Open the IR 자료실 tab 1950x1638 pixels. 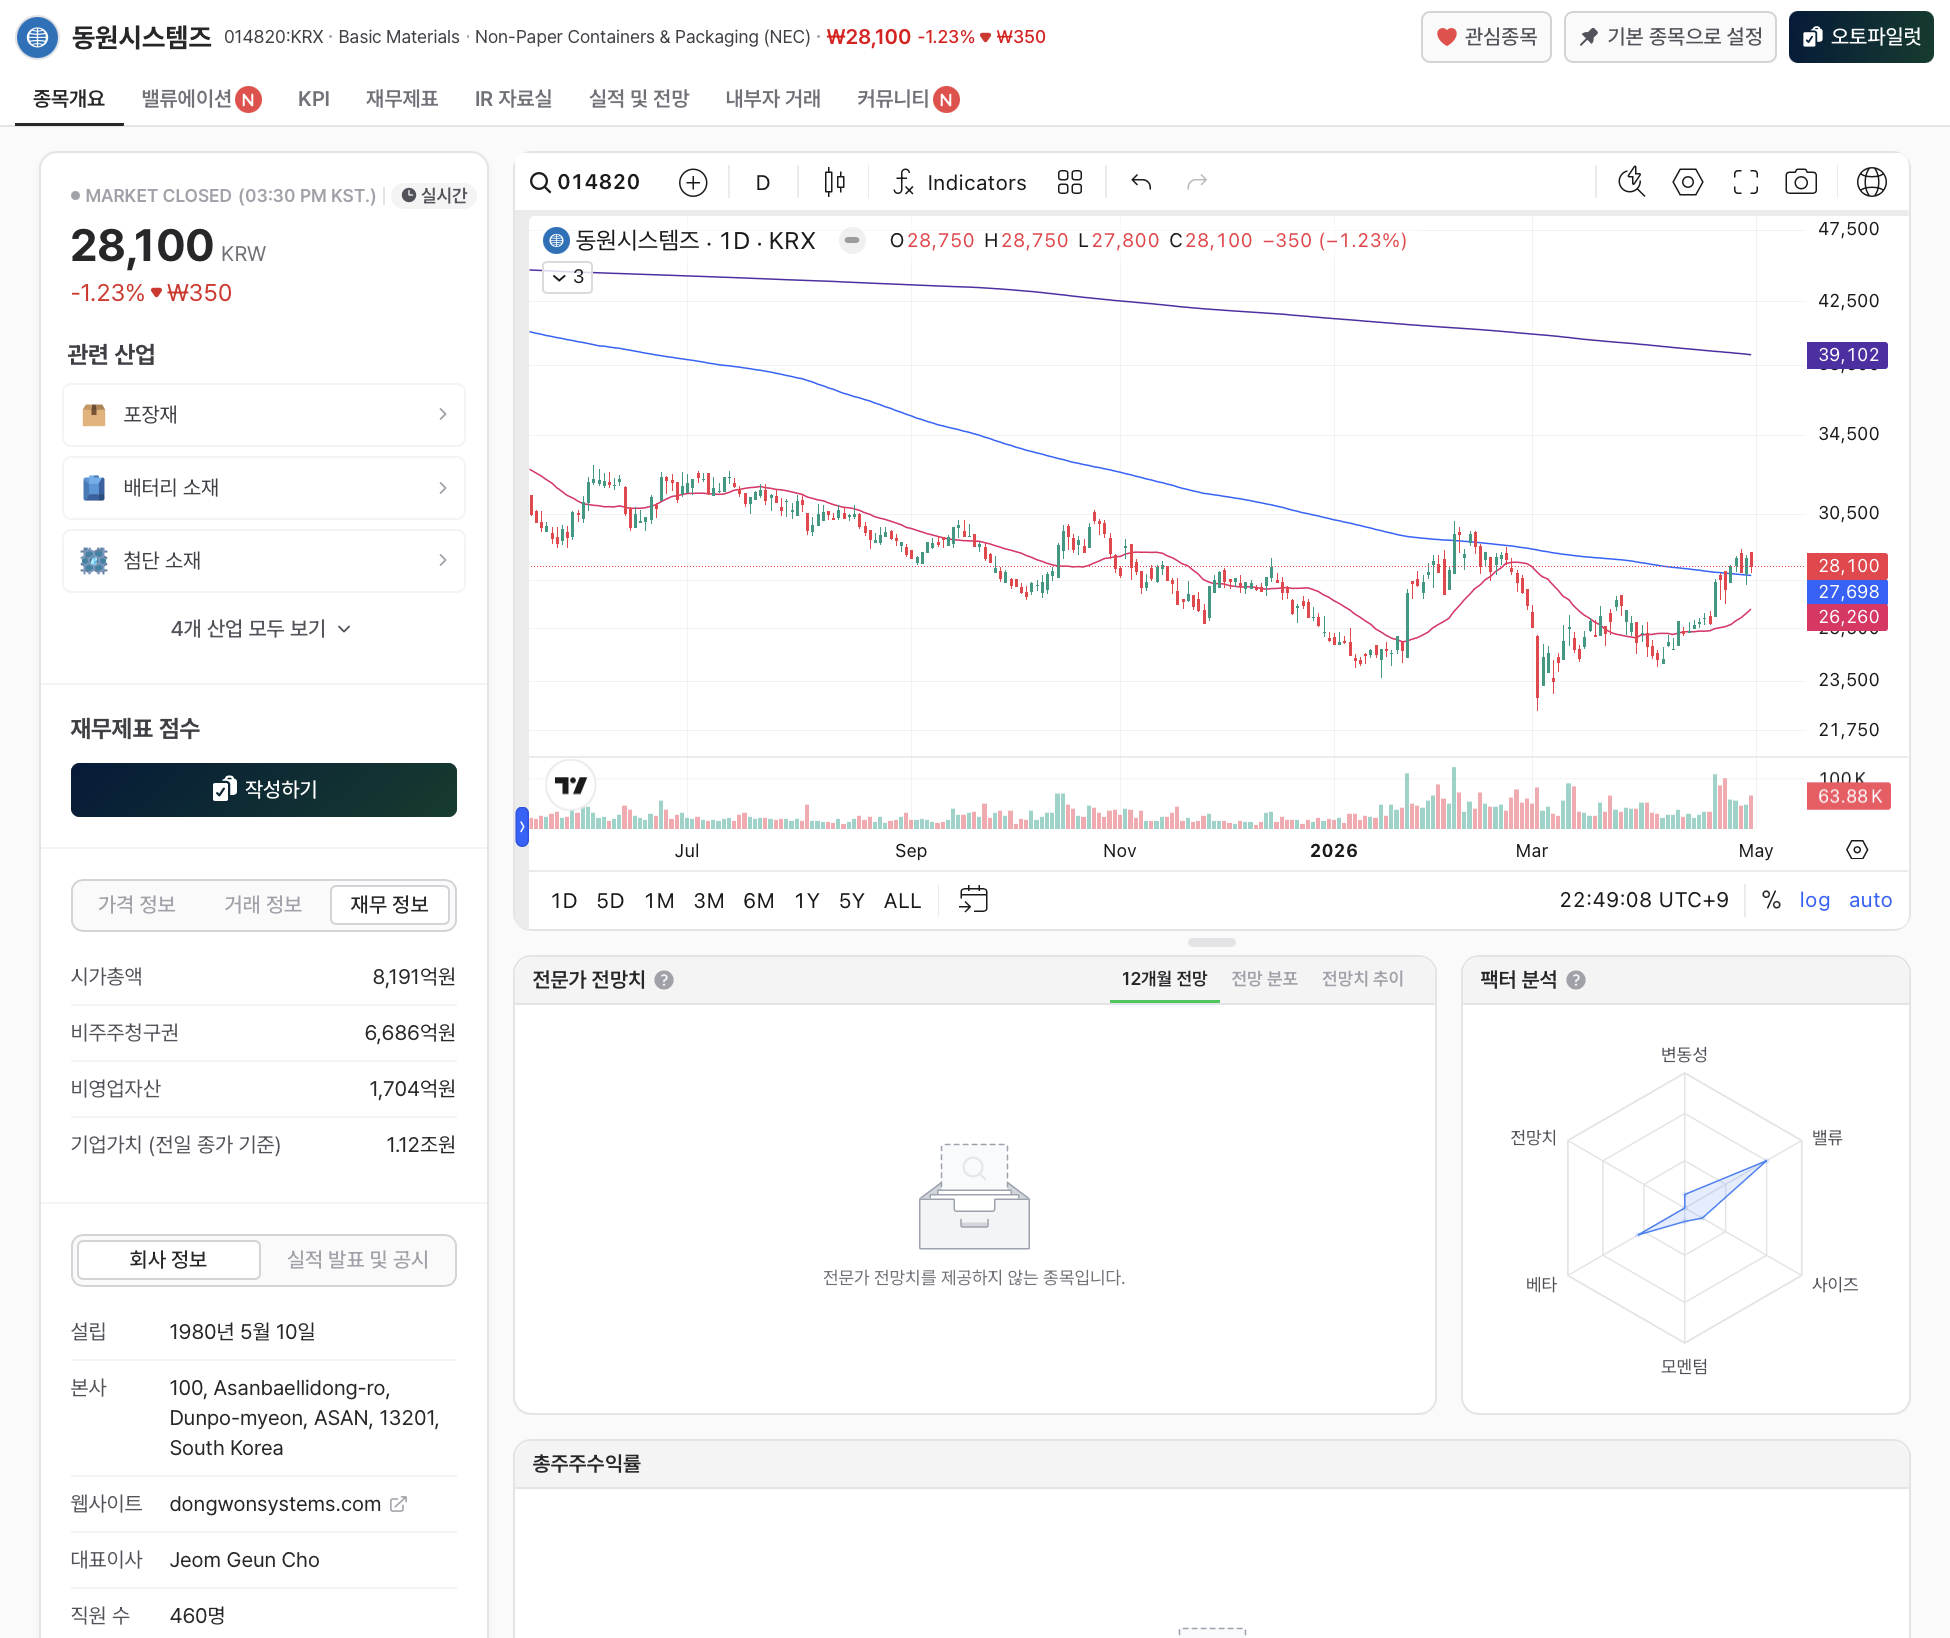[x=514, y=99]
